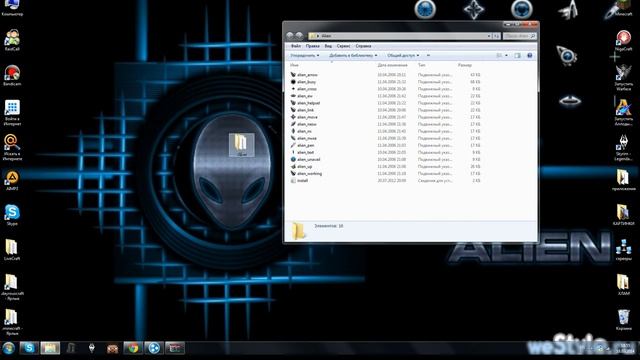Open Skype from the taskbar
This screenshot has height=360, width=640.
[29, 348]
